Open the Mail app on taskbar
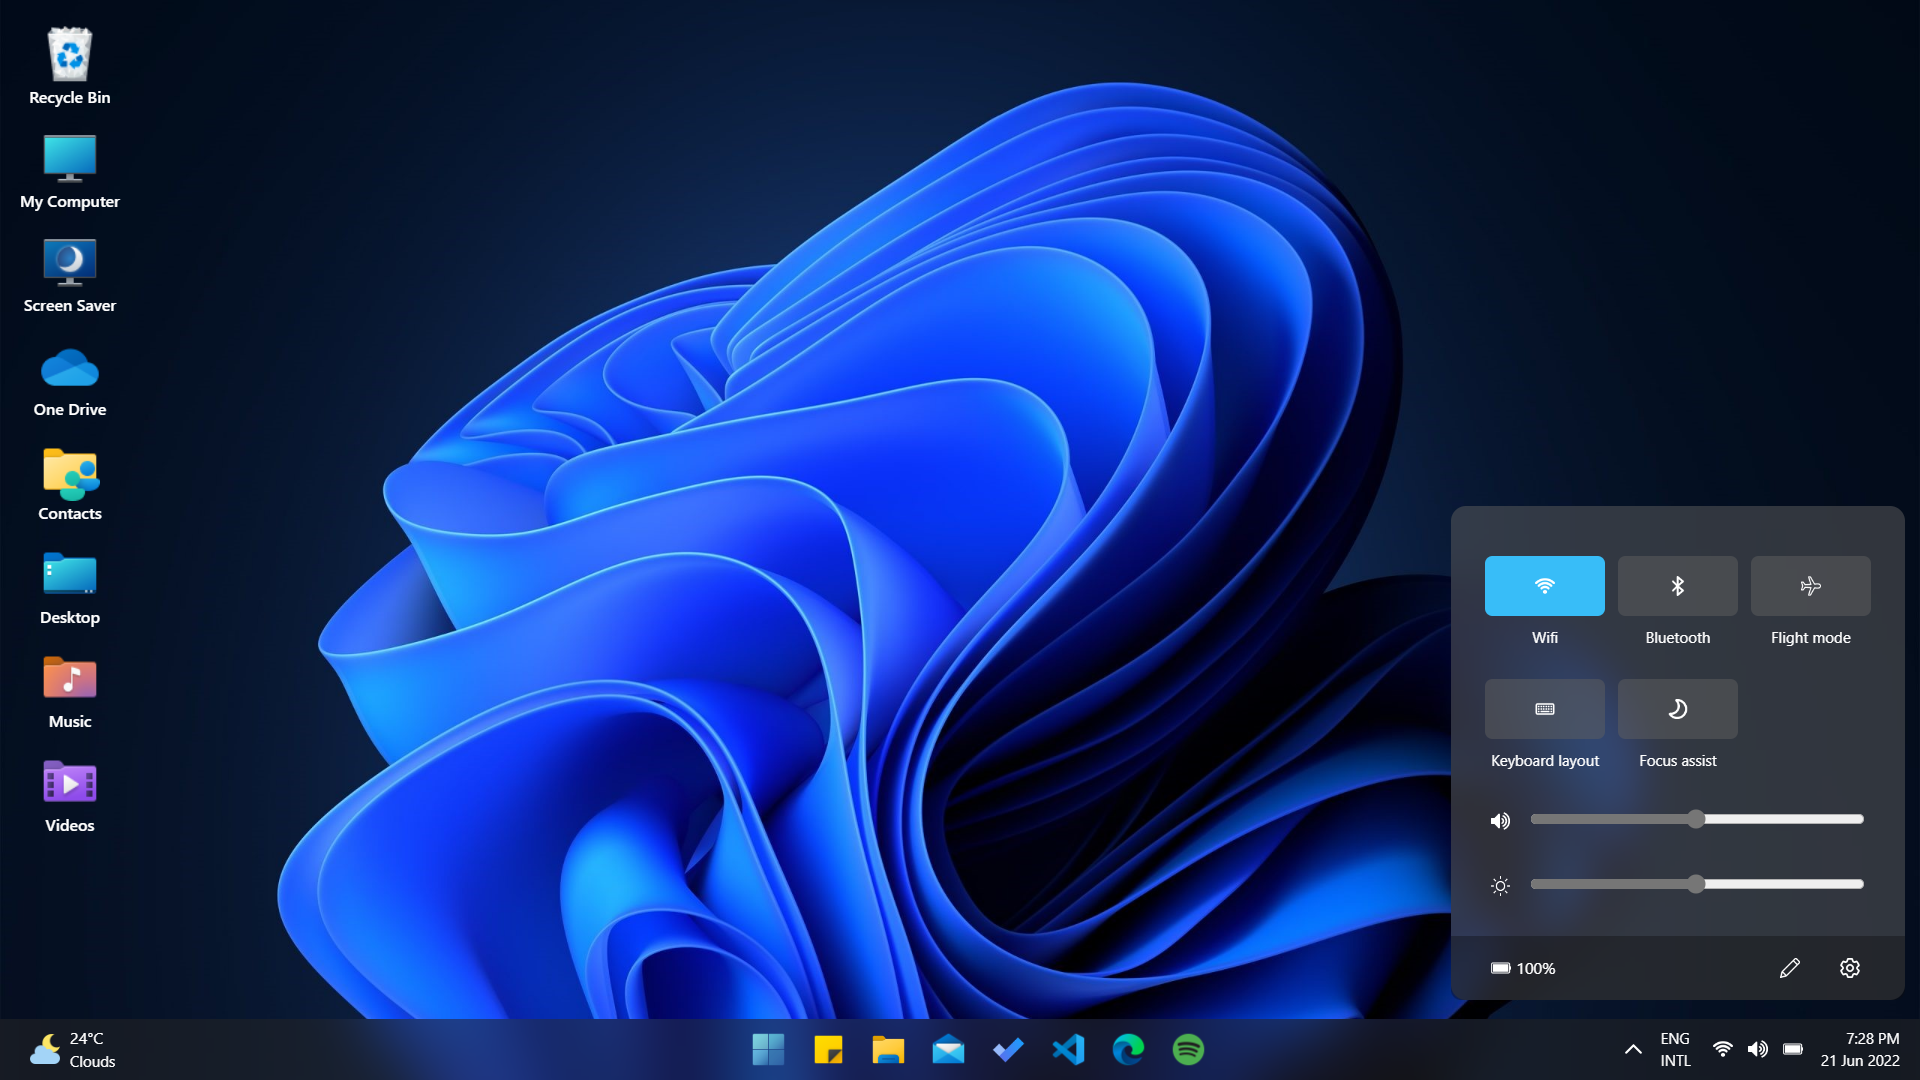 point(948,1050)
